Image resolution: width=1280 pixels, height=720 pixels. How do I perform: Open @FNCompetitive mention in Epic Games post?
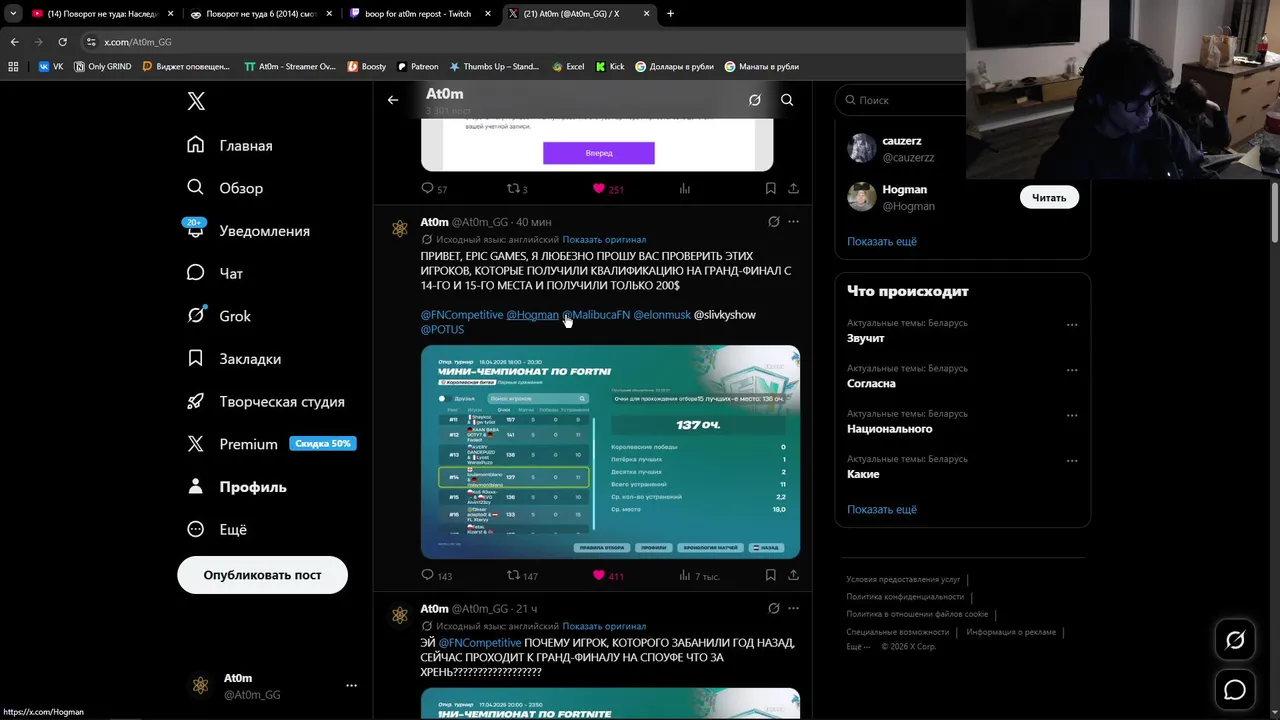462,315
